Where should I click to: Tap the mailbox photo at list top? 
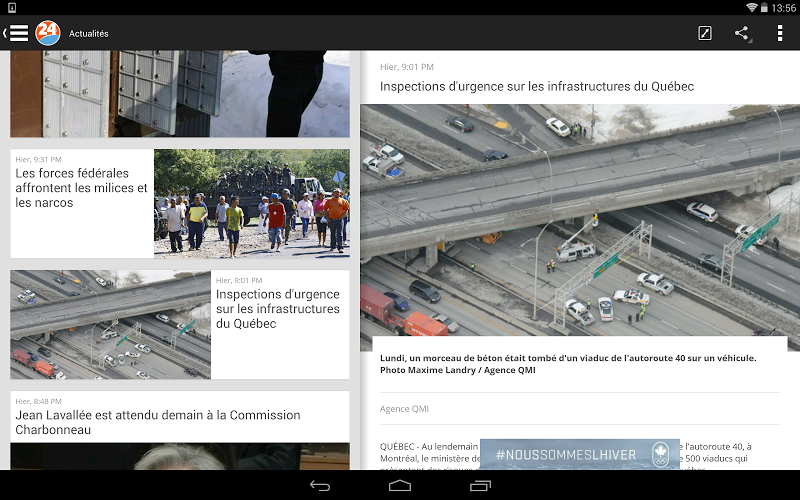click(x=180, y=93)
